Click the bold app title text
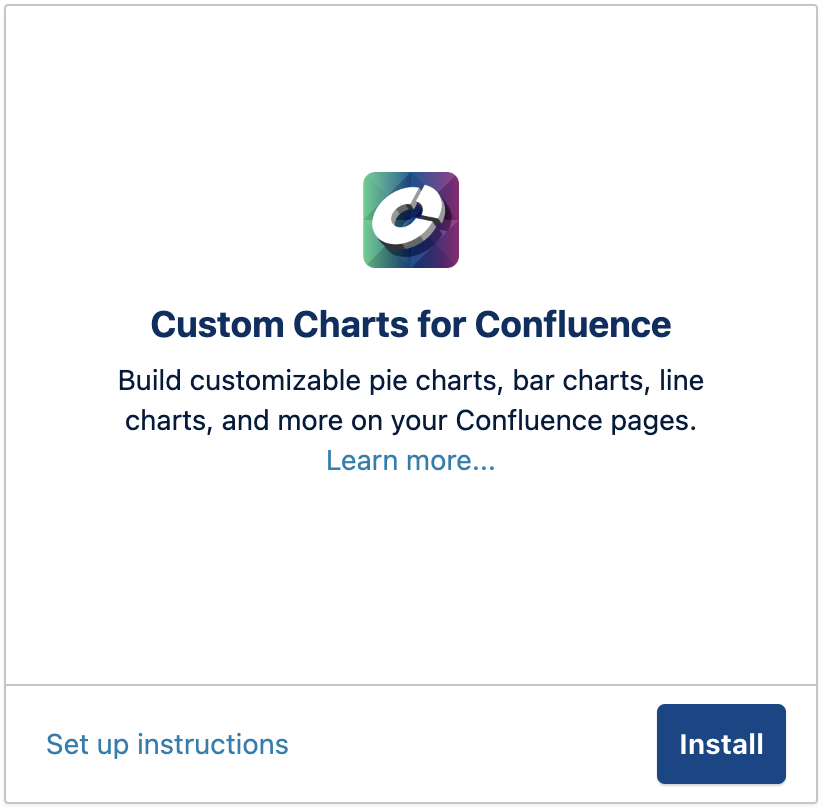Image resolution: width=826 pixels, height=810 pixels. click(x=410, y=324)
